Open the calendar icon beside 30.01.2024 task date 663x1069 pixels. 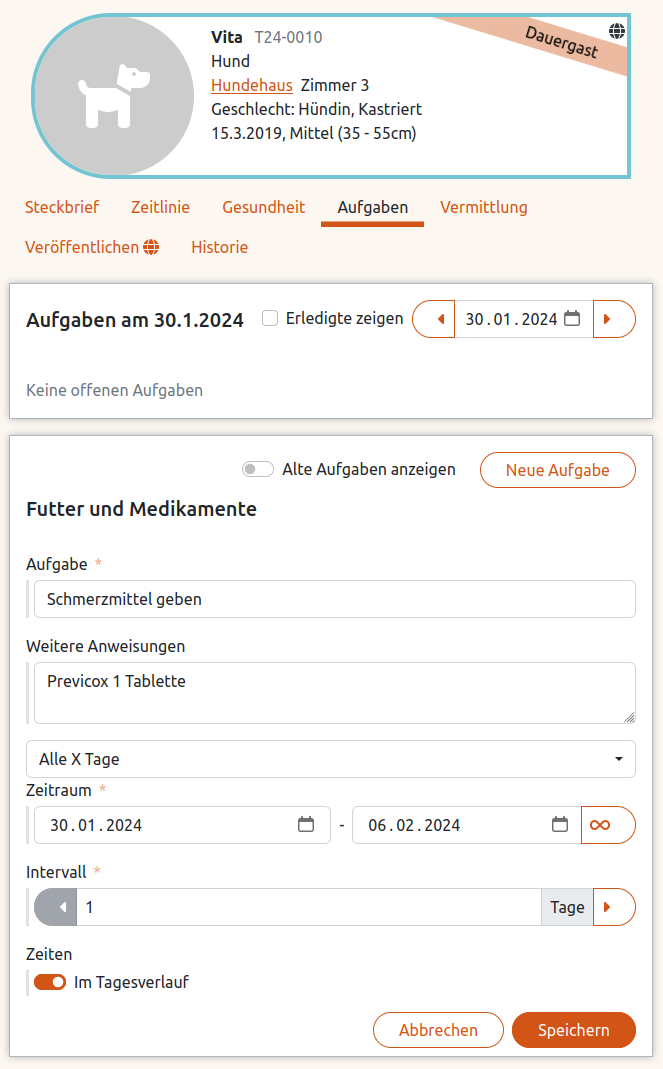click(571, 318)
